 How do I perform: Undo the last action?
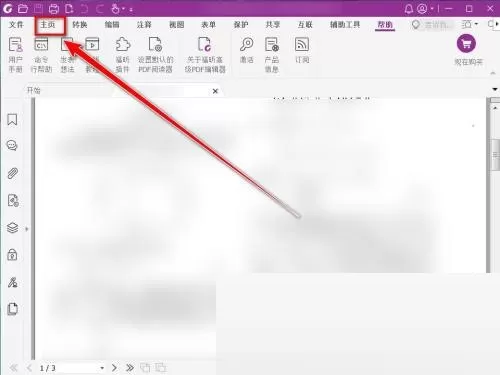84,8
